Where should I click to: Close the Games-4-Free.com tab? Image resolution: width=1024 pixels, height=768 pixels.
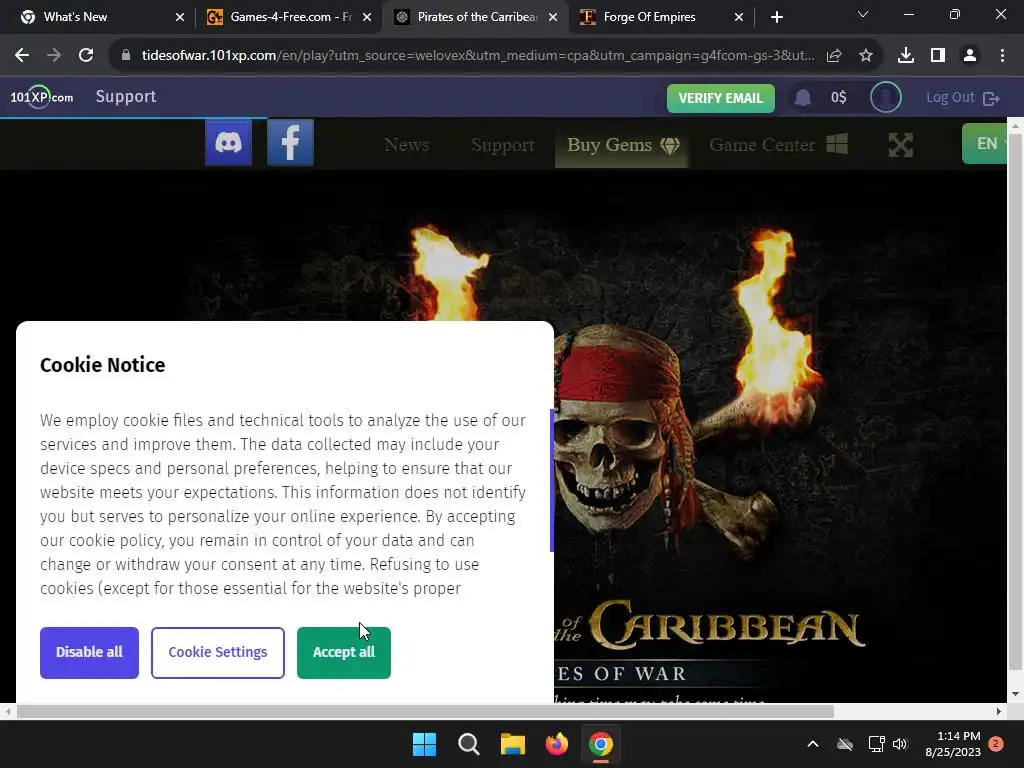pos(367,17)
